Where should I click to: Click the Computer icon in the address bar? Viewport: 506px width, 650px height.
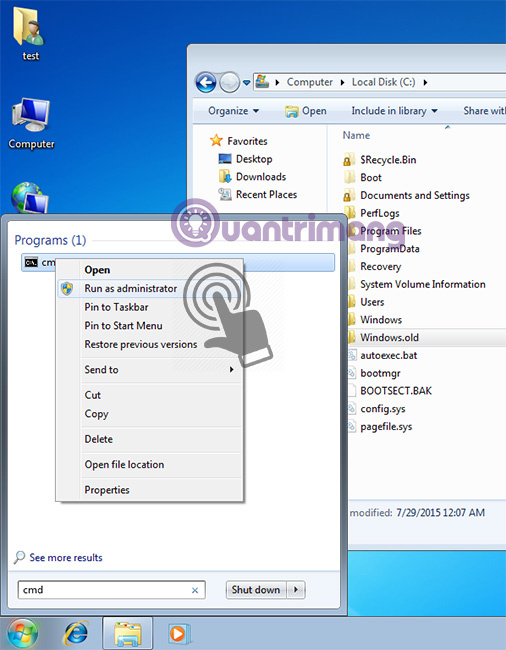click(262, 82)
